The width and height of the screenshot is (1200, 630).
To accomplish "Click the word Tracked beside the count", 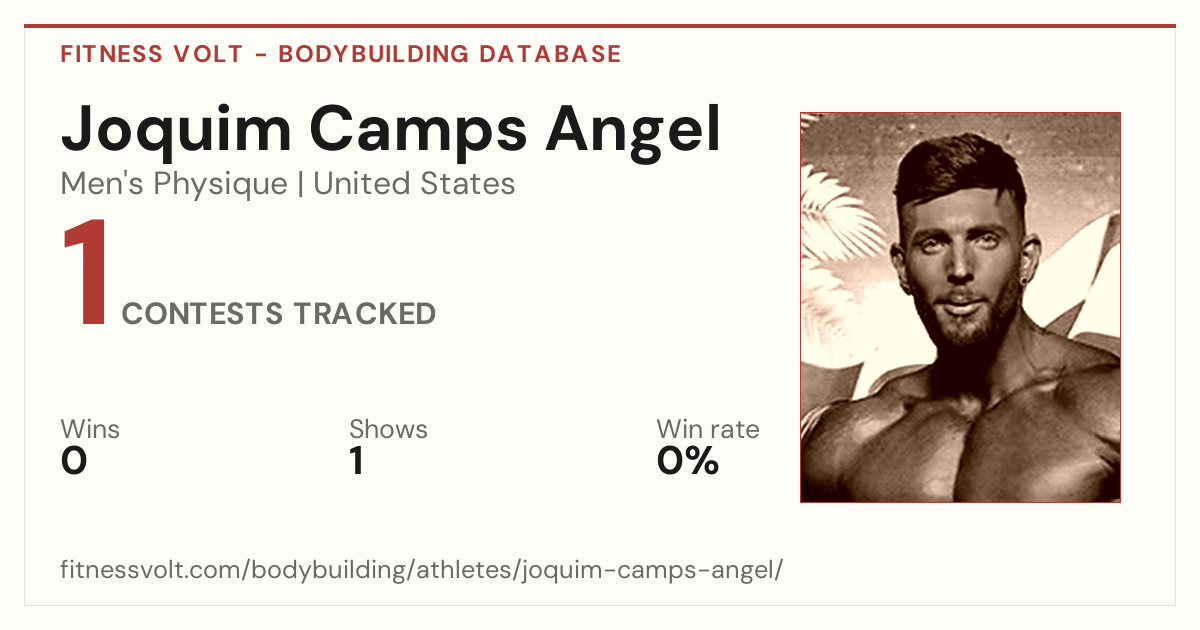I will point(364,314).
